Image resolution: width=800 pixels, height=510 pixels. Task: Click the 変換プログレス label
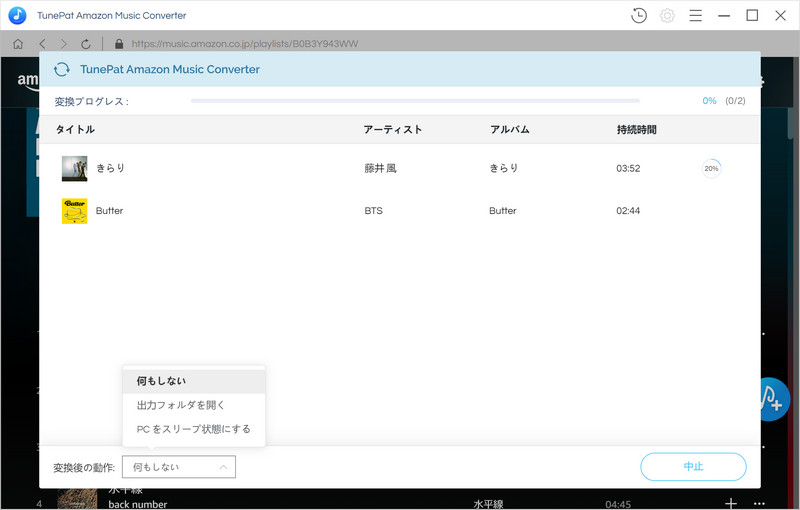click(91, 101)
